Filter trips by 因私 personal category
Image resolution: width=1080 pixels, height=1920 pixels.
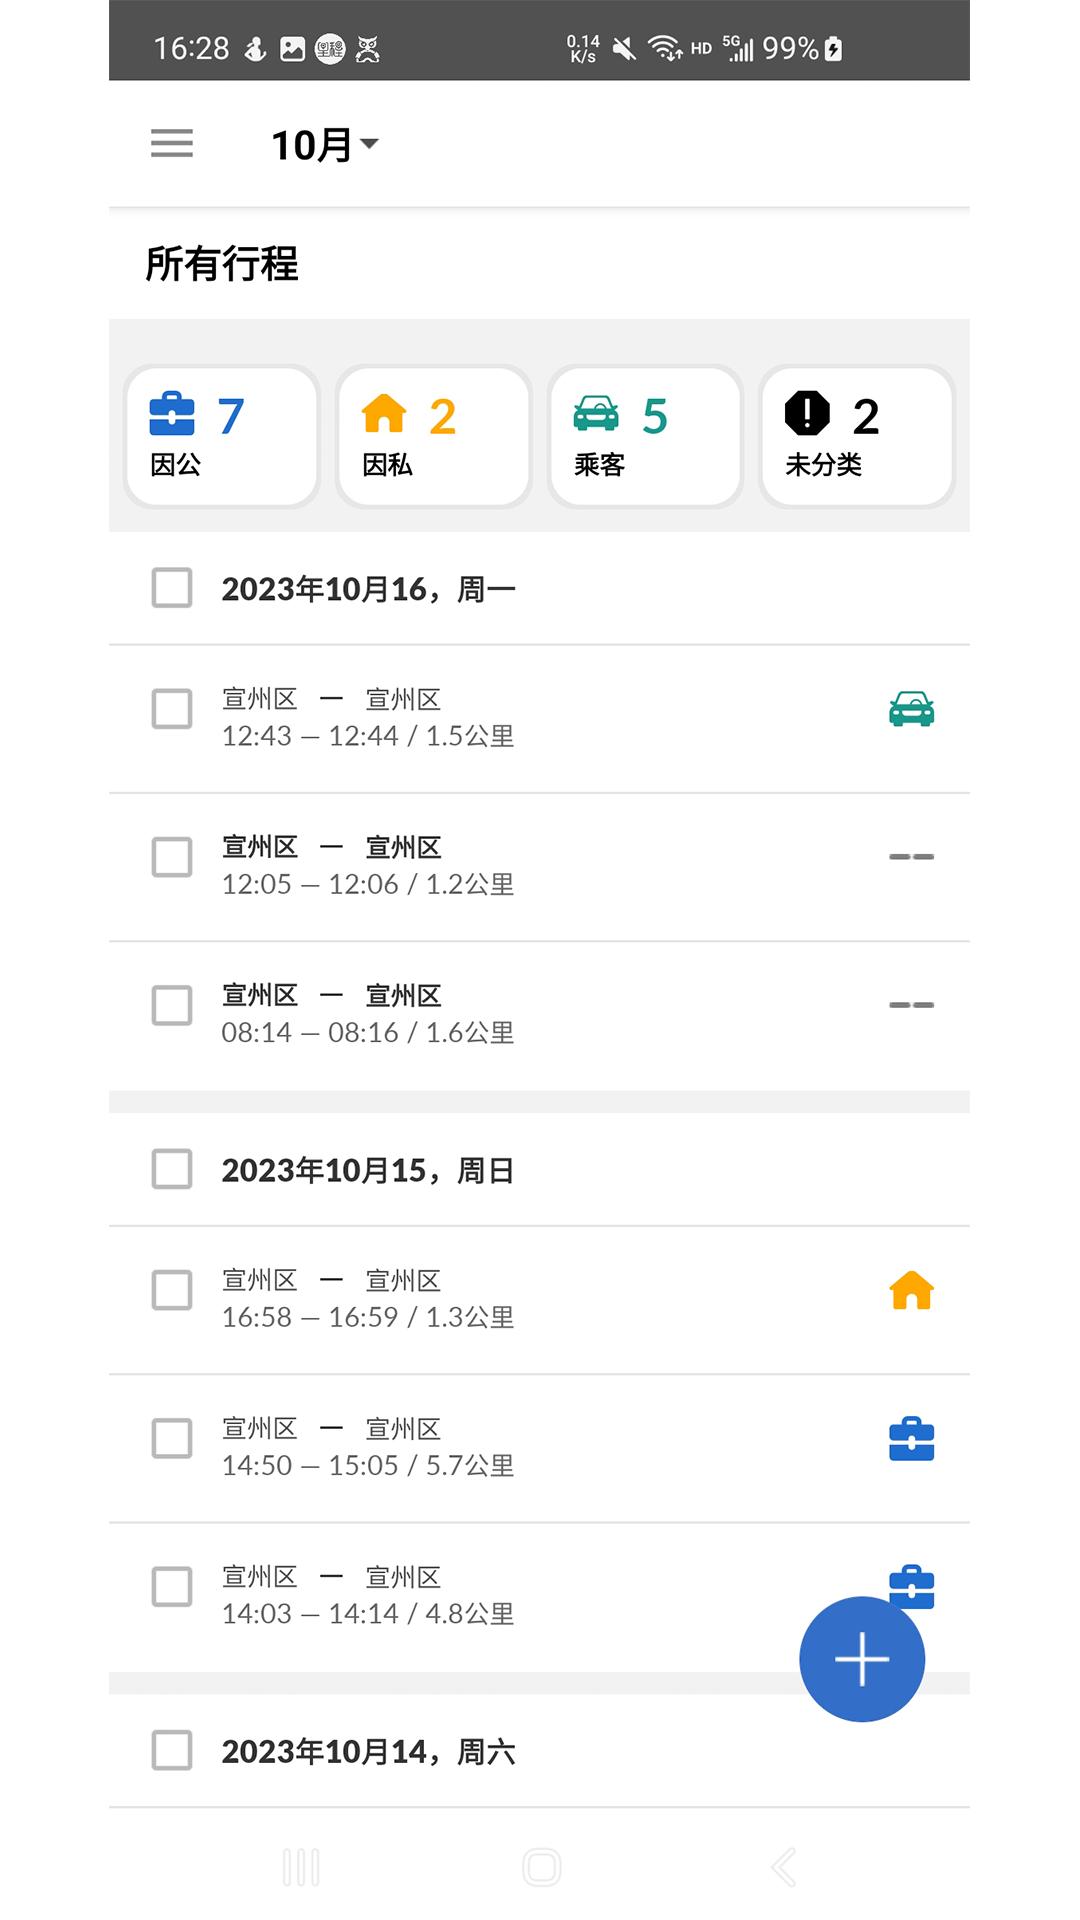click(x=433, y=436)
